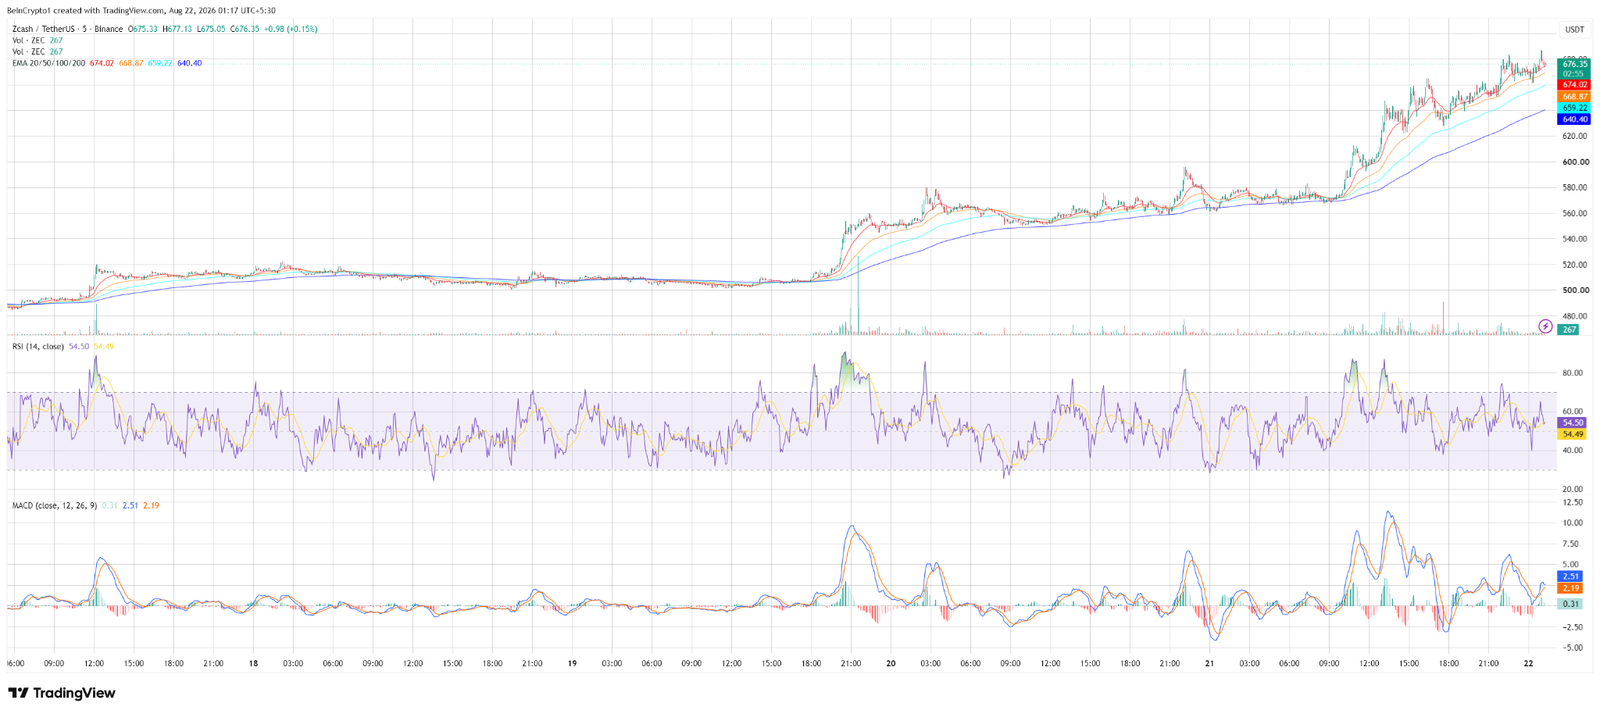Click the 500.00 price scale label

pyautogui.click(x=1575, y=291)
